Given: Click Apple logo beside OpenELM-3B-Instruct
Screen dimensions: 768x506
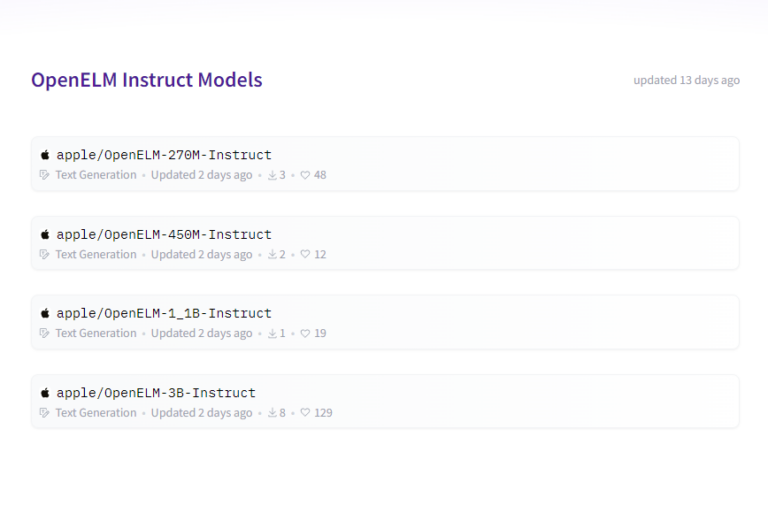Looking at the screenshot, I should 45,393.
